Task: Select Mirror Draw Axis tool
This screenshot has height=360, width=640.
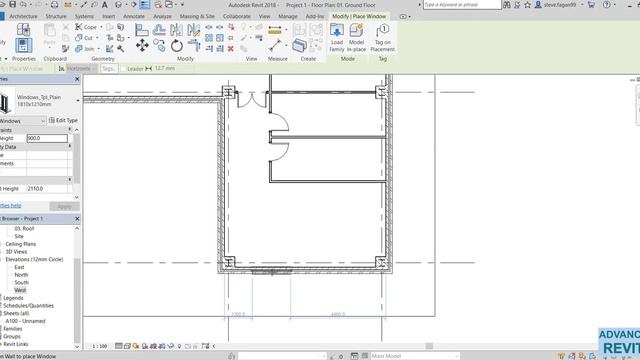Action: pos(193,30)
